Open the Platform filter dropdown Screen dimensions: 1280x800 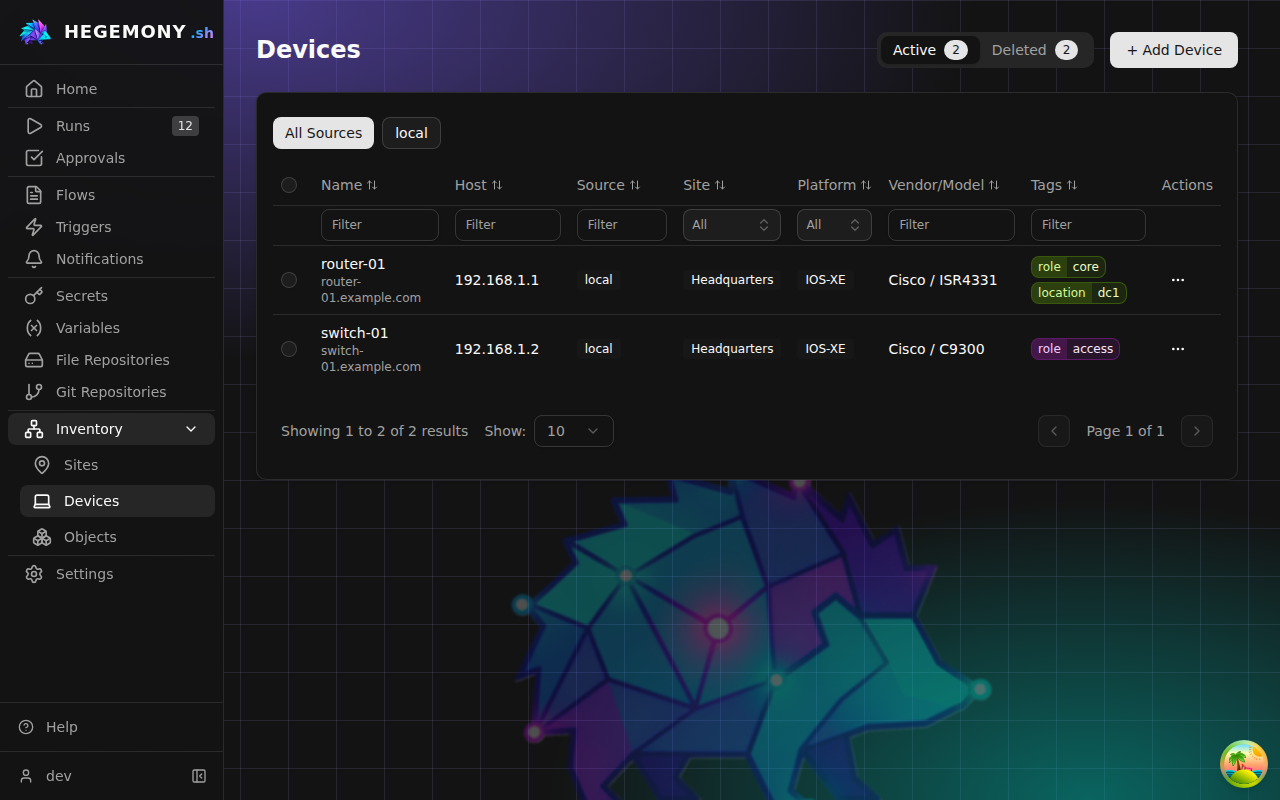coord(834,225)
